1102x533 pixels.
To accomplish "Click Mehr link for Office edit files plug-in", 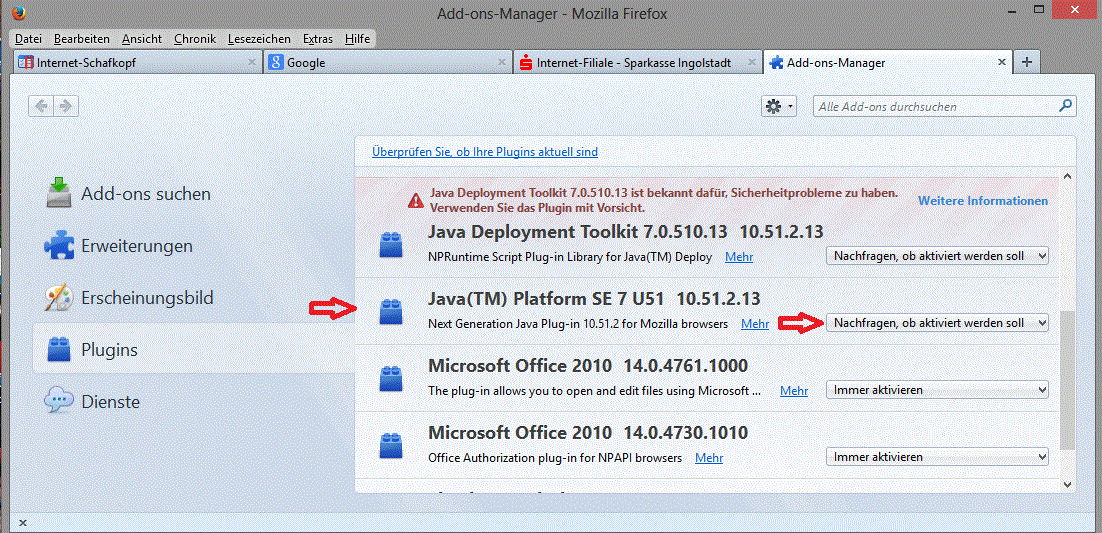I will click(793, 391).
